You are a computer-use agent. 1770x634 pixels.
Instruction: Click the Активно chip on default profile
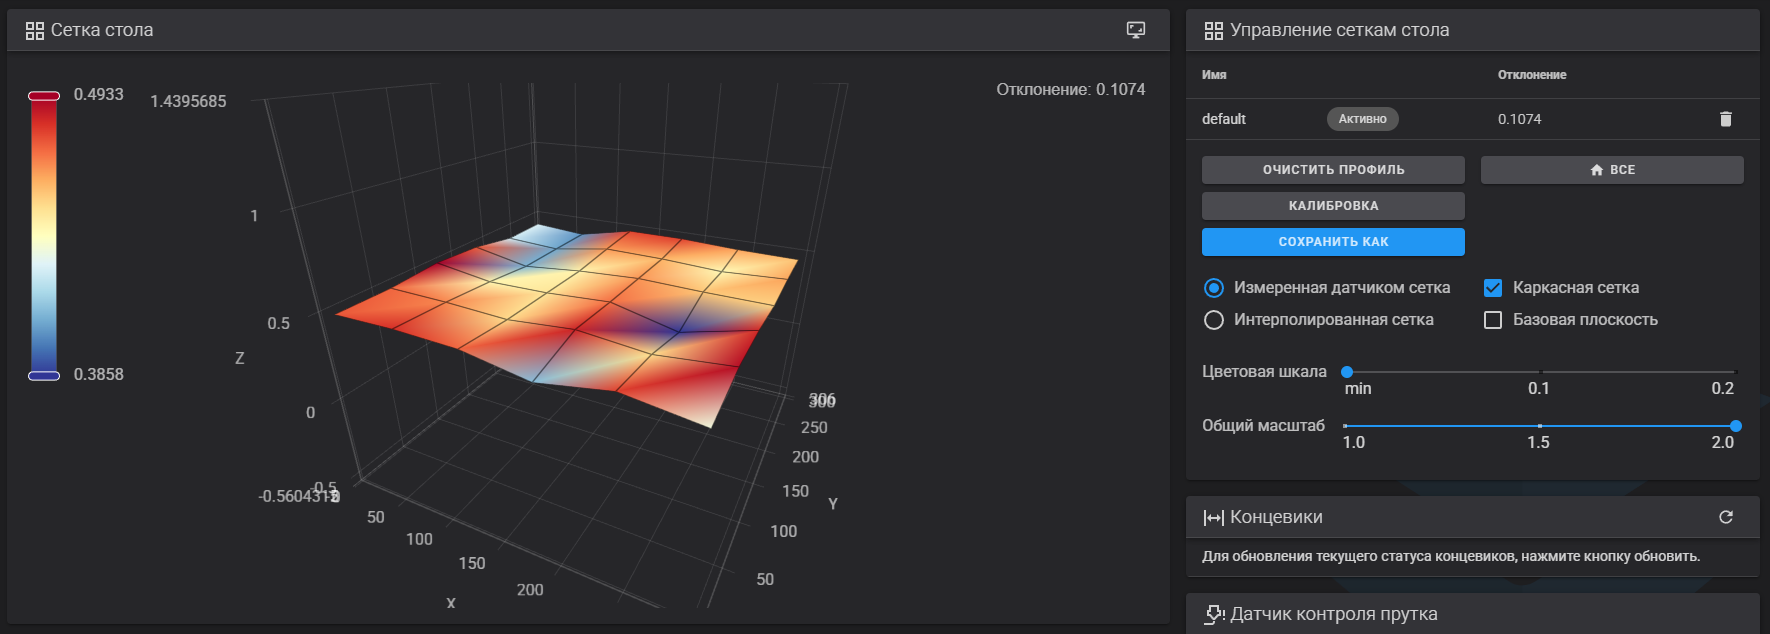(x=1362, y=119)
